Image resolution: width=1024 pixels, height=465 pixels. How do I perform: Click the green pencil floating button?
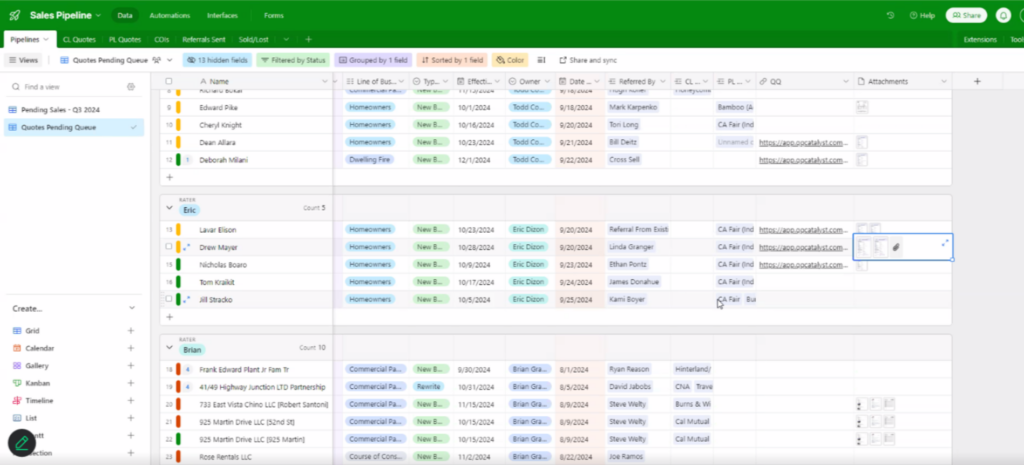[22, 441]
